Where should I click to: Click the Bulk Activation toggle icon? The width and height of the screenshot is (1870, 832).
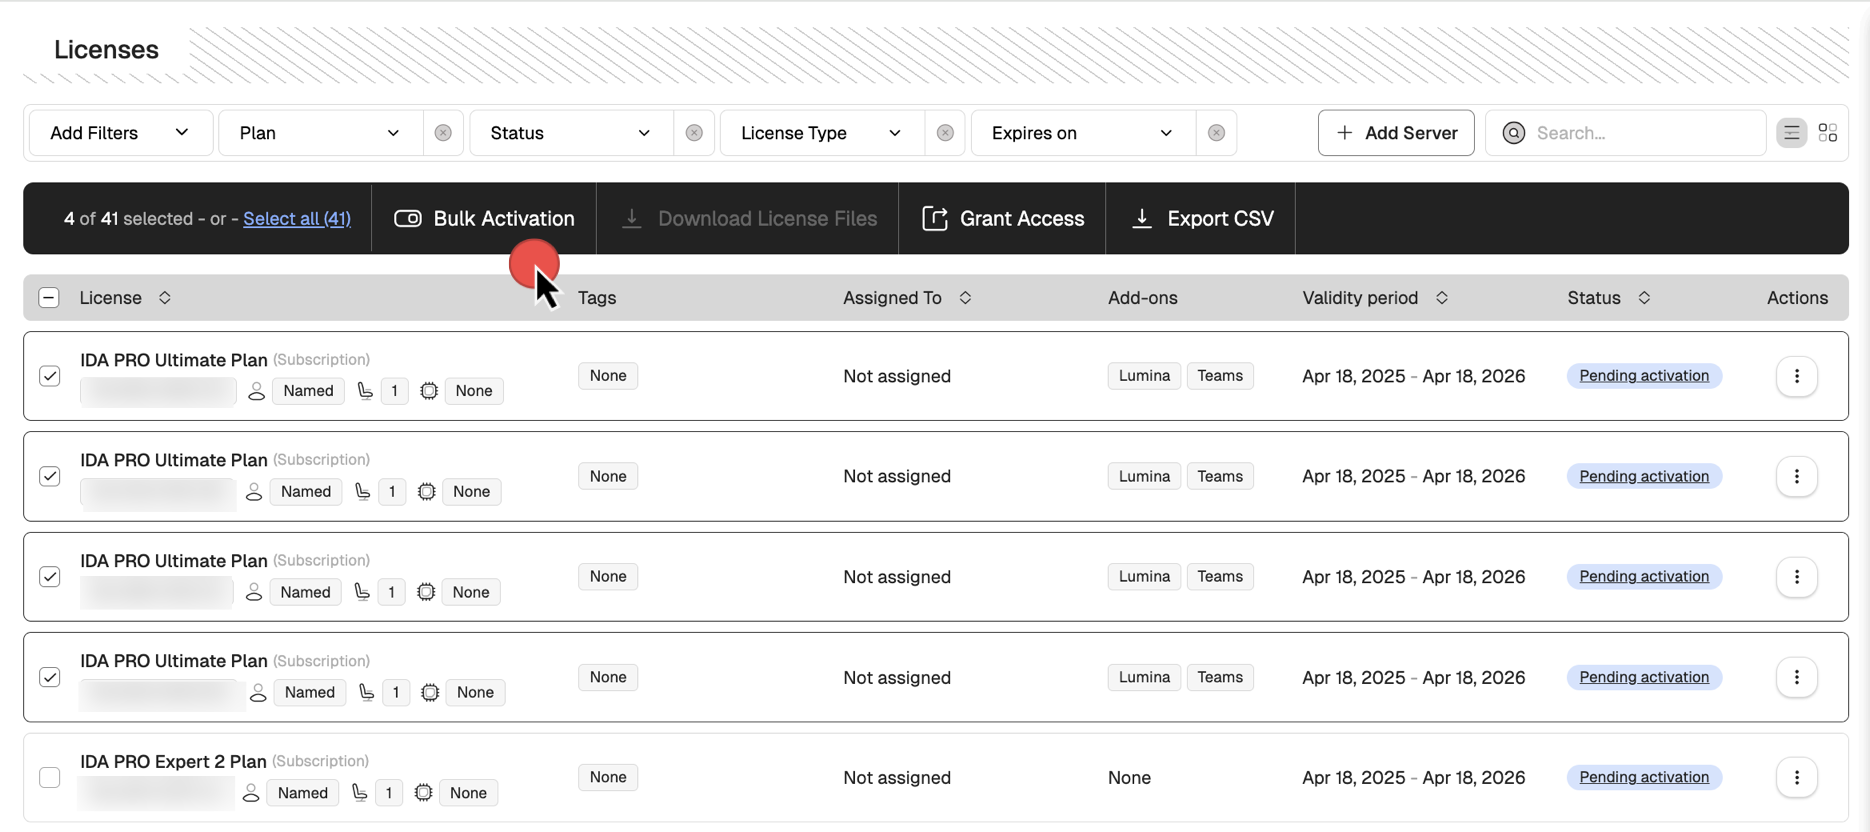(408, 219)
